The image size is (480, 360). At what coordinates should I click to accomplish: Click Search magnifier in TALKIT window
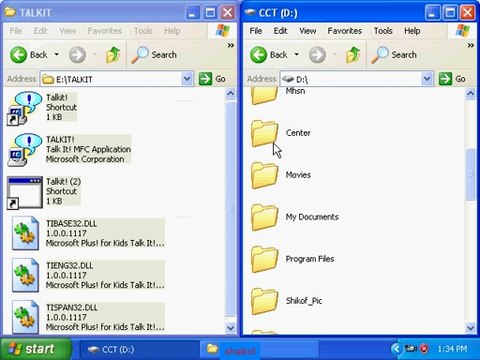click(x=139, y=55)
